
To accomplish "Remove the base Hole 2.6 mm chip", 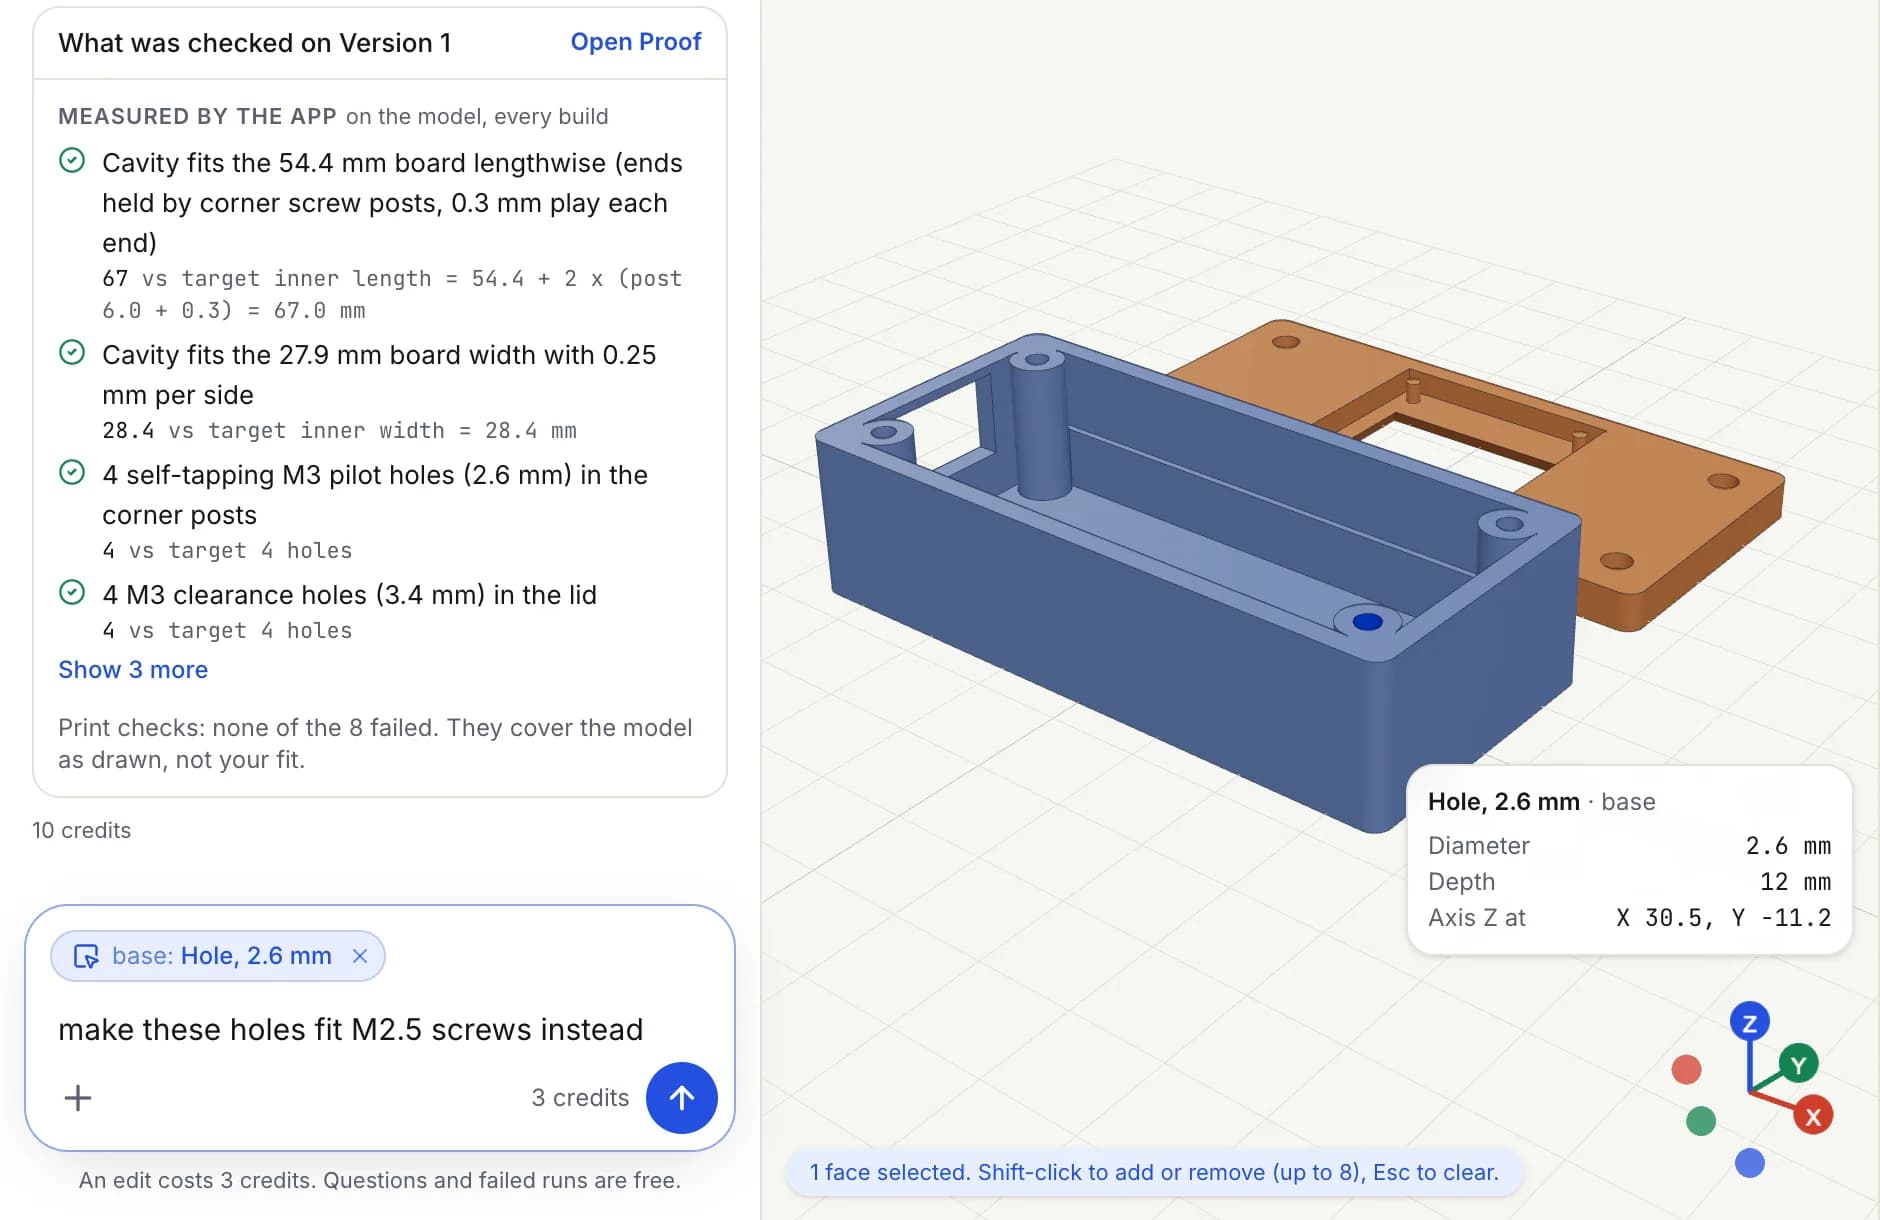I will 360,956.
